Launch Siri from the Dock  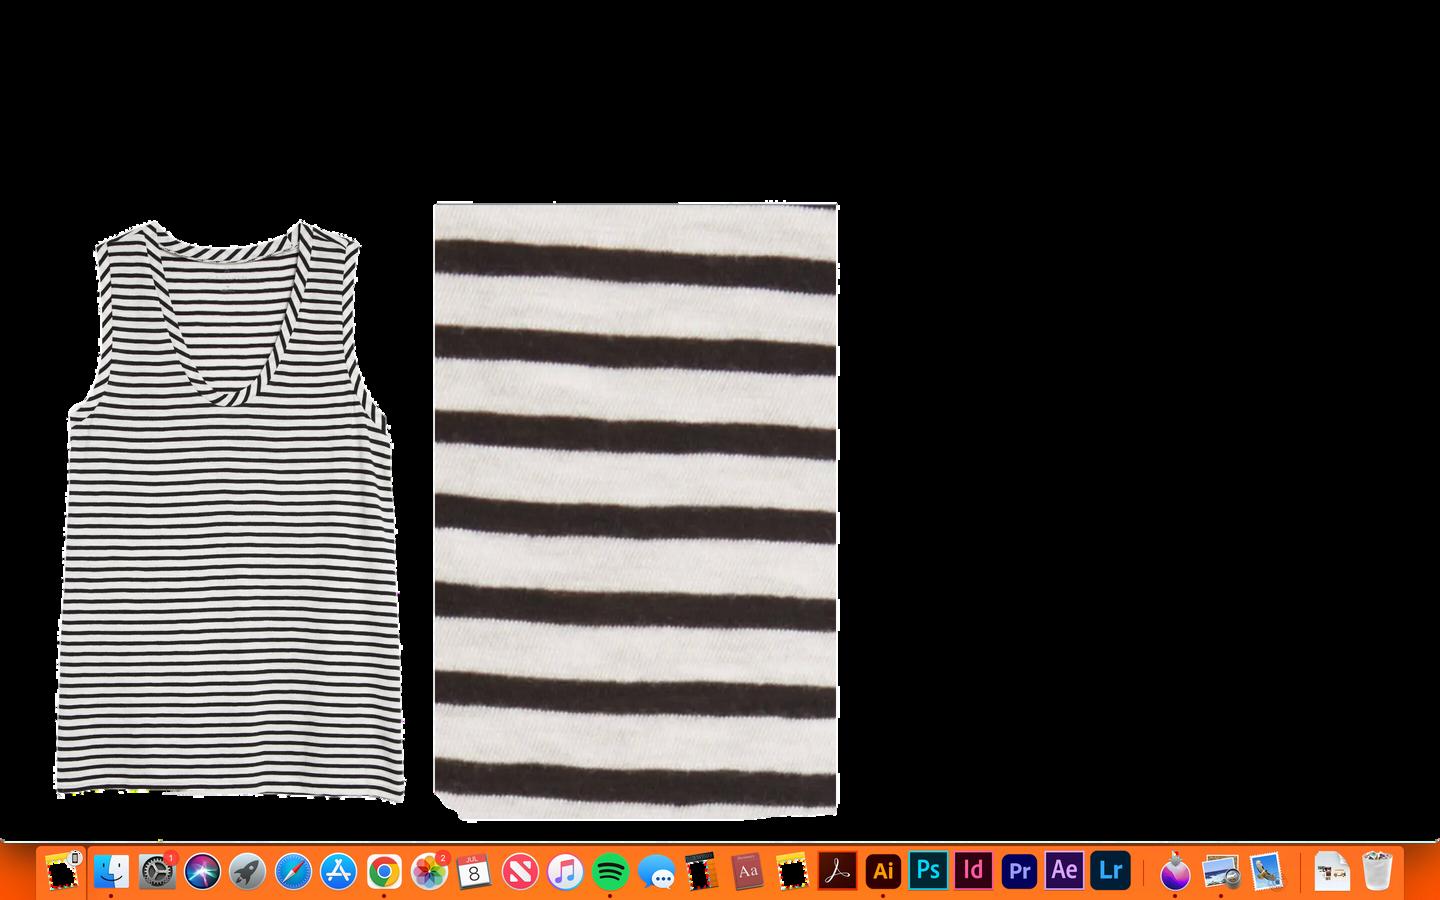tap(202, 871)
